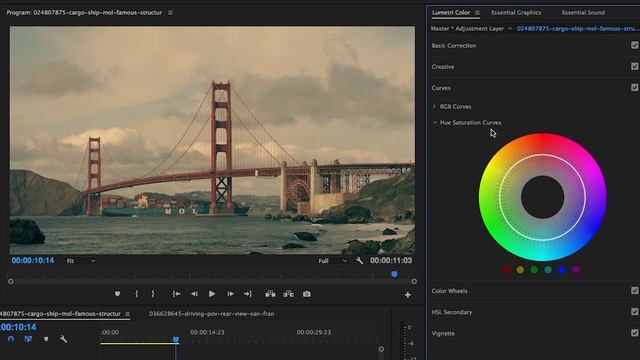640x360 pixels.
Task: Click timeline panel playhead timecode
Action: (x=18, y=327)
